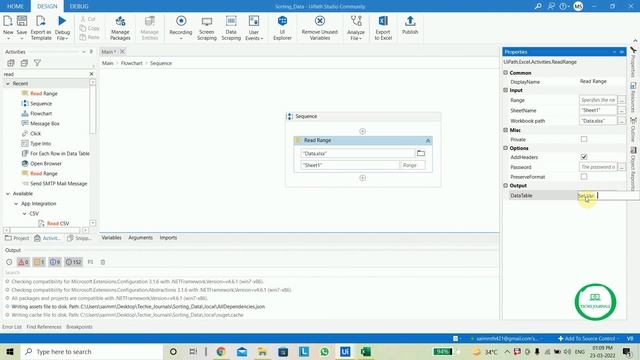
Task: Collapse App Integration tree node
Action: coord(16,204)
